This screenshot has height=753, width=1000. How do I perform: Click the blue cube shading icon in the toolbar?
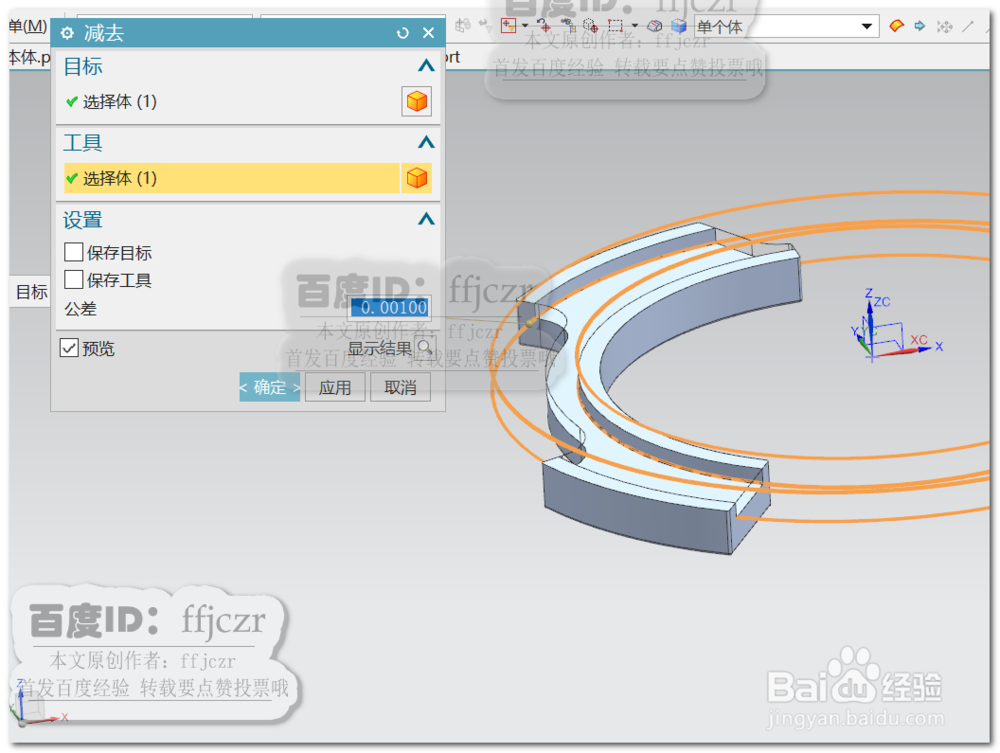pyautogui.click(x=677, y=25)
